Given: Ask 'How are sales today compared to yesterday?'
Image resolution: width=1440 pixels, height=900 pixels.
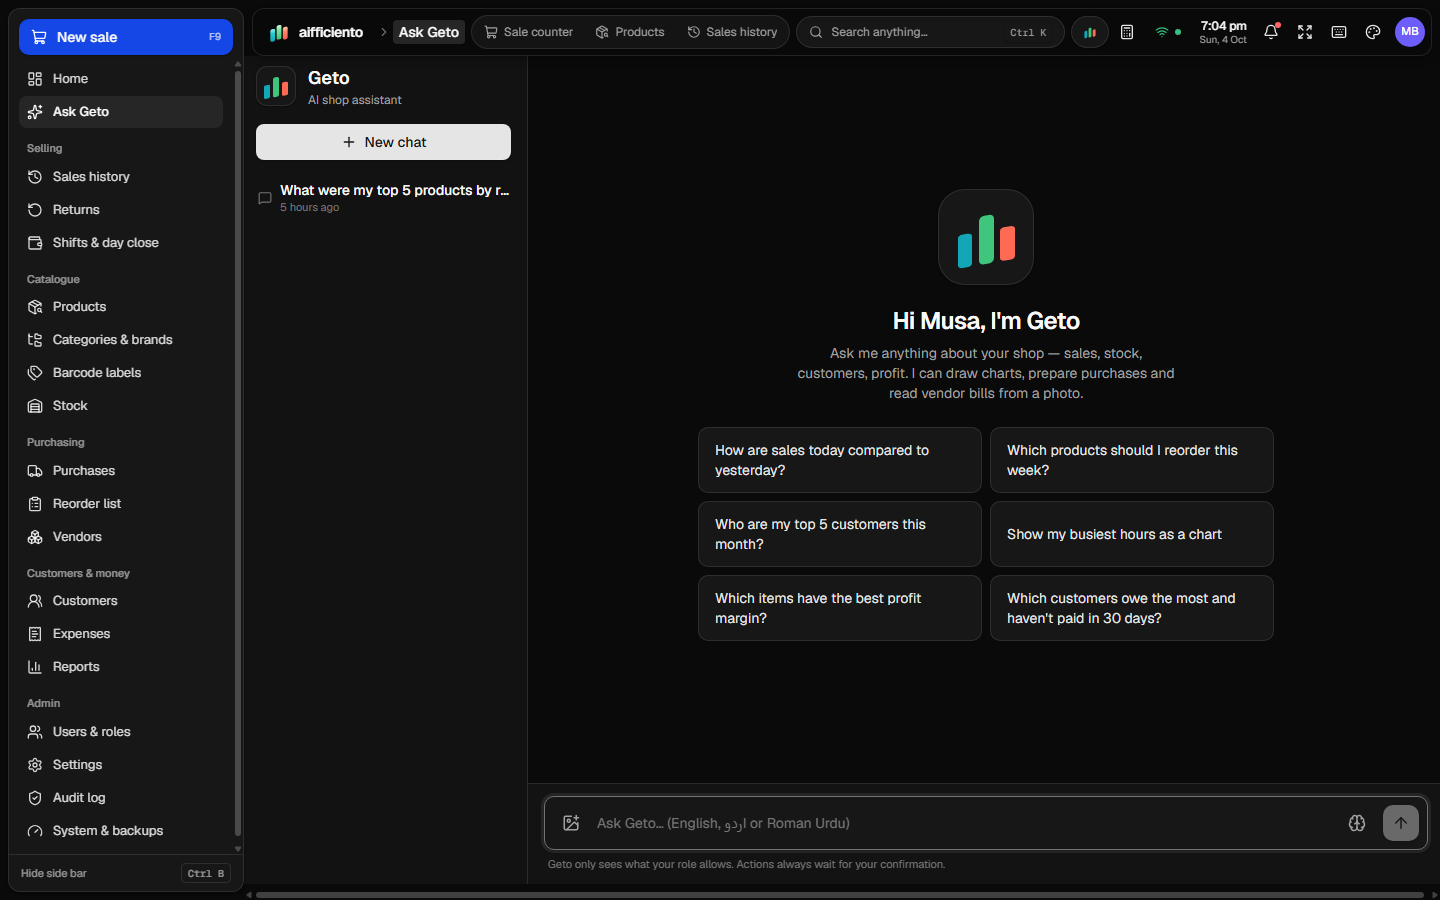Looking at the screenshot, I should click(x=840, y=460).
